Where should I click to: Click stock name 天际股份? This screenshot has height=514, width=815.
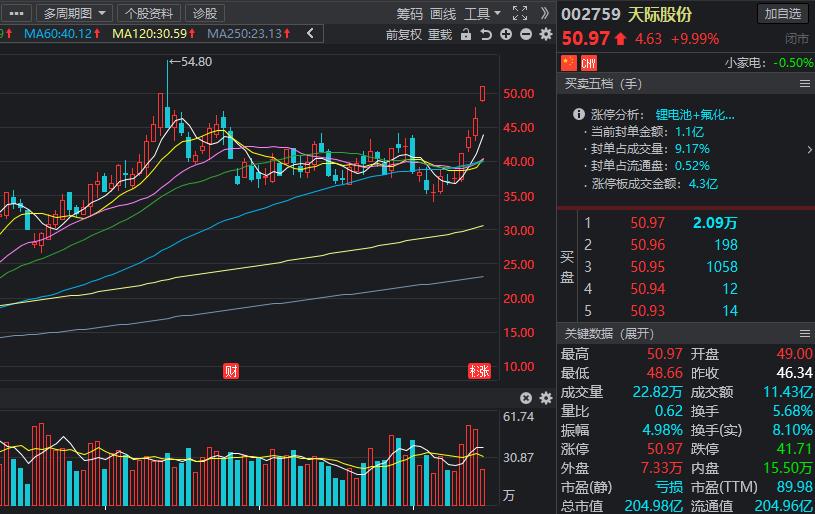(660, 15)
